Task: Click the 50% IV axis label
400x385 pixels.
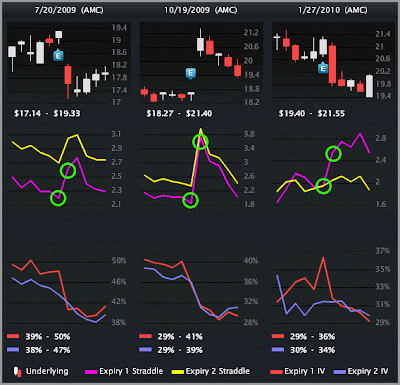Action: (119, 261)
